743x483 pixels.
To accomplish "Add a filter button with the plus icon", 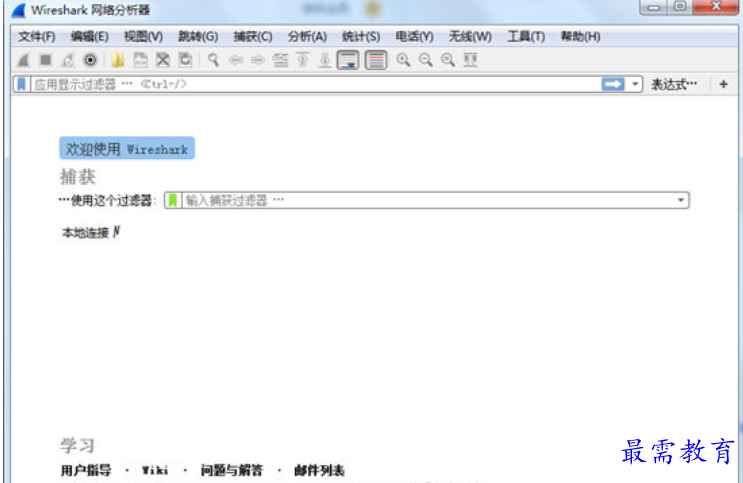I will pos(723,84).
